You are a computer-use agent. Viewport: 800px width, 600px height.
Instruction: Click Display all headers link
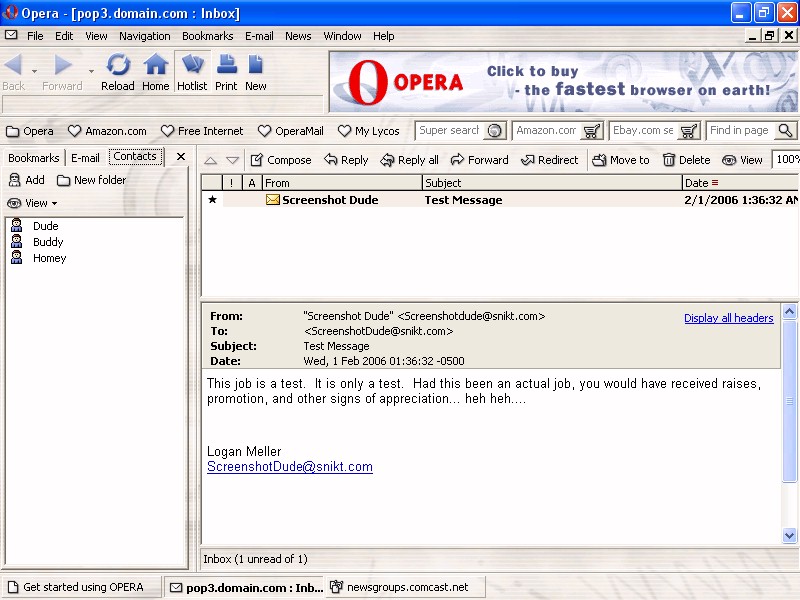tap(729, 318)
